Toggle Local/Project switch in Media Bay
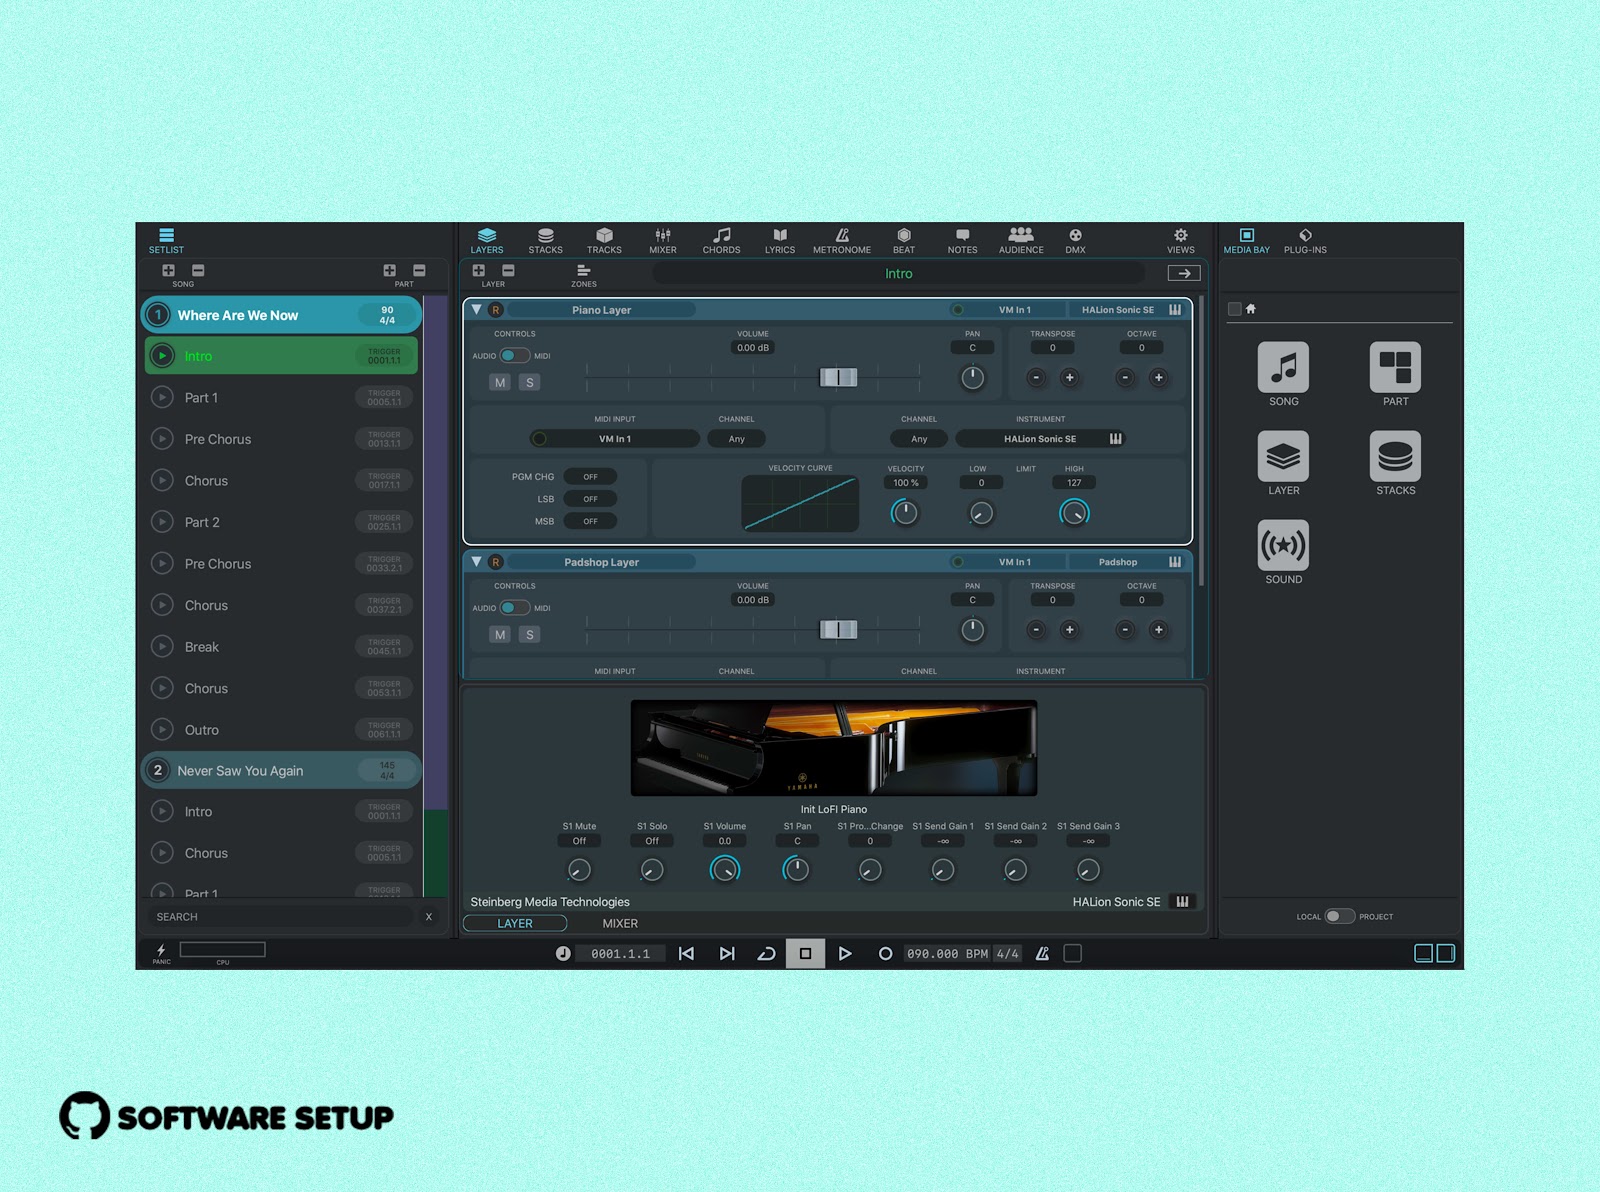This screenshot has height=1192, width=1600. coord(1339,916)
